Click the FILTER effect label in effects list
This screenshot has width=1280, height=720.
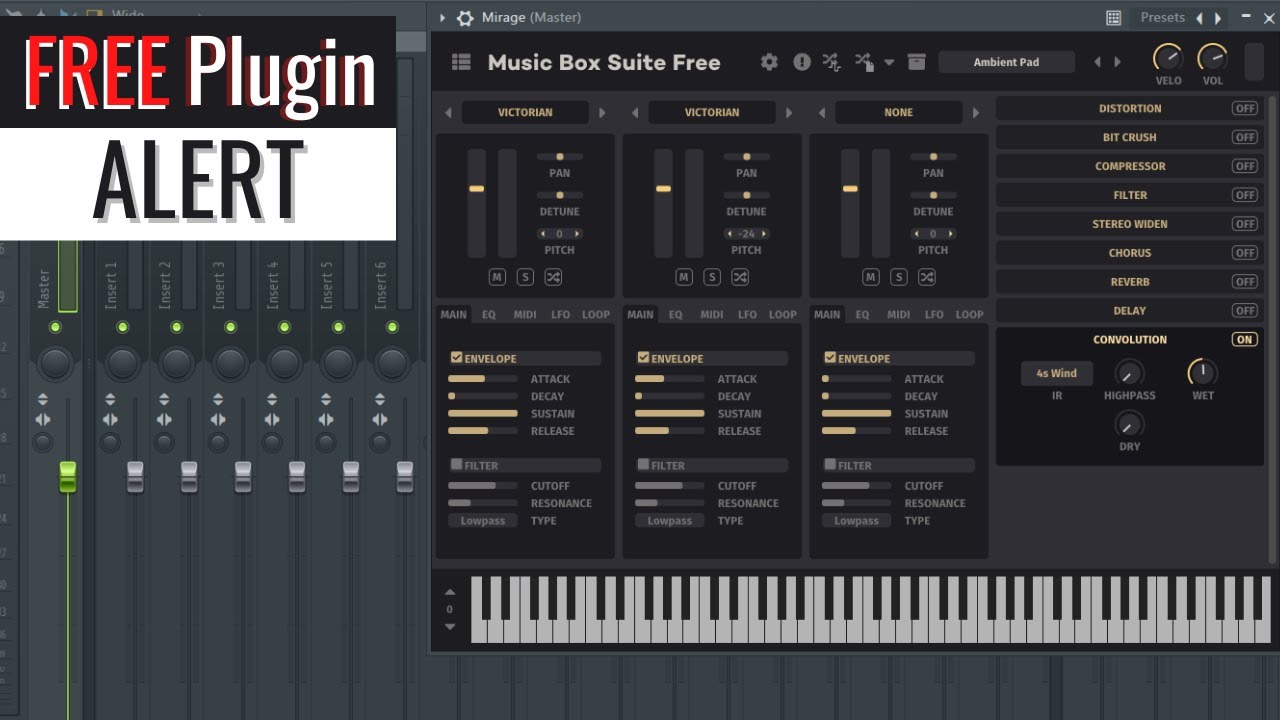pos(1130,195)
